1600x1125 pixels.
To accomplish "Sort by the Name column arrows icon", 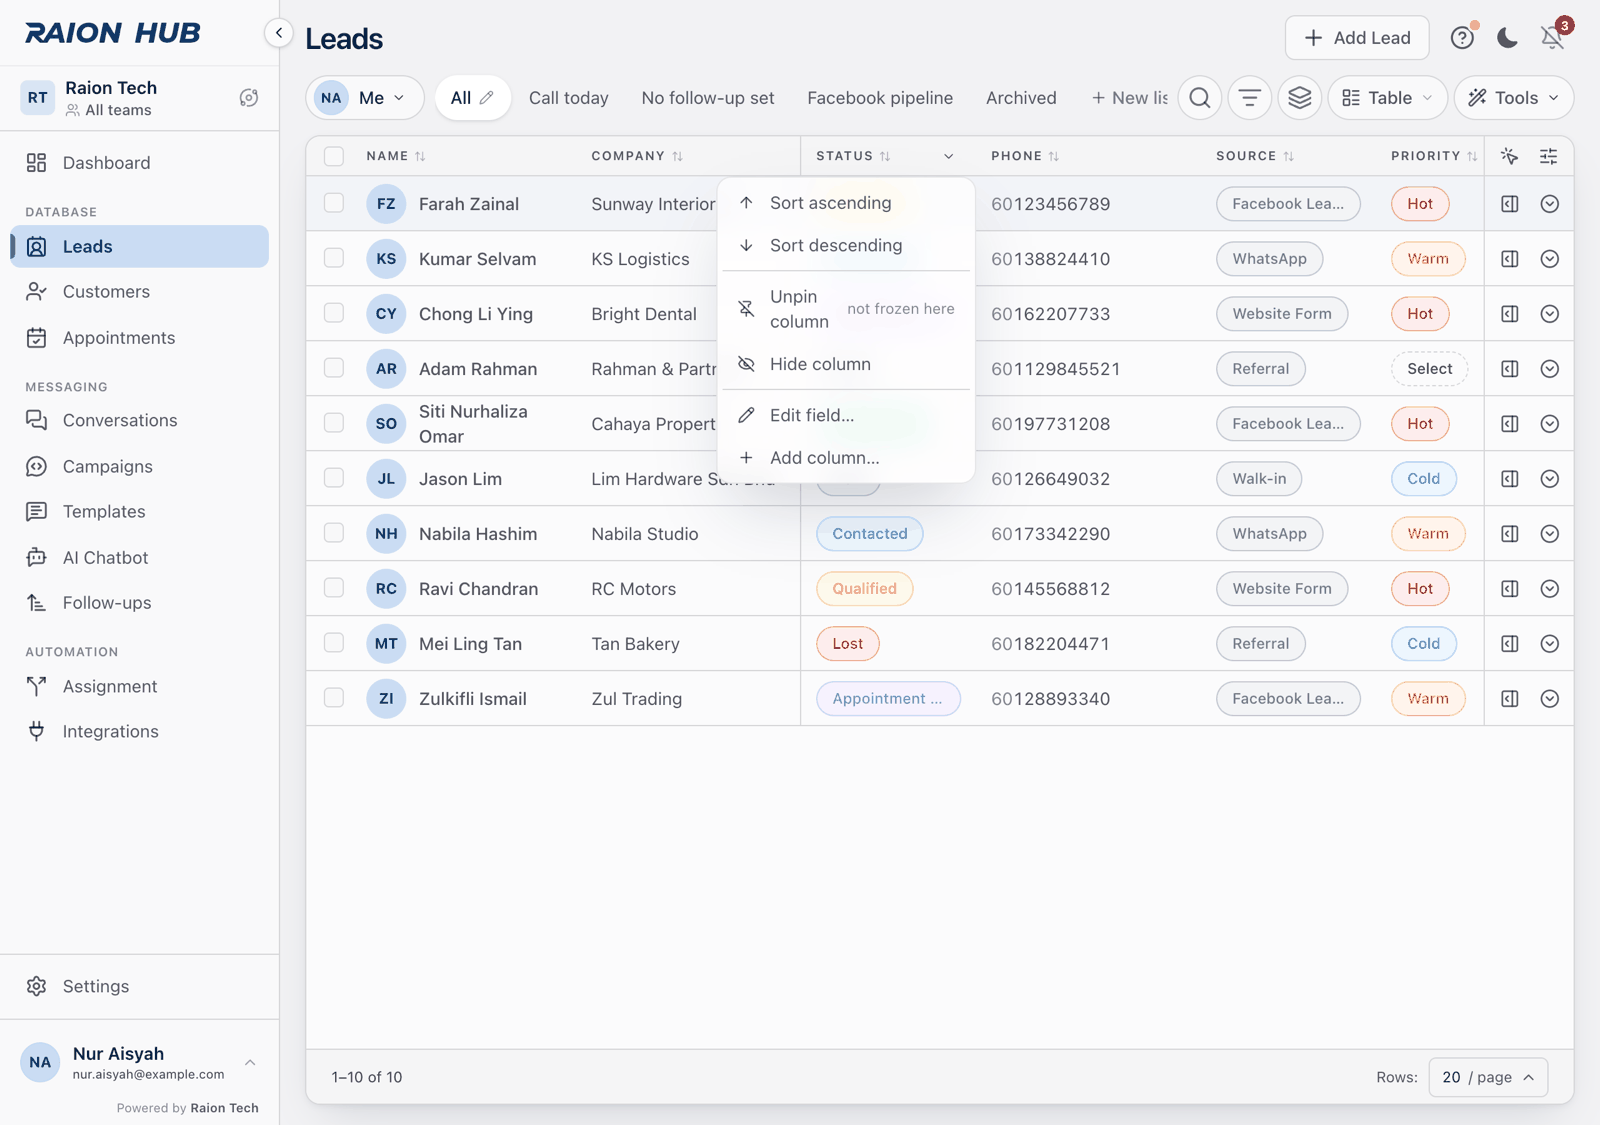I will (420, 156).
